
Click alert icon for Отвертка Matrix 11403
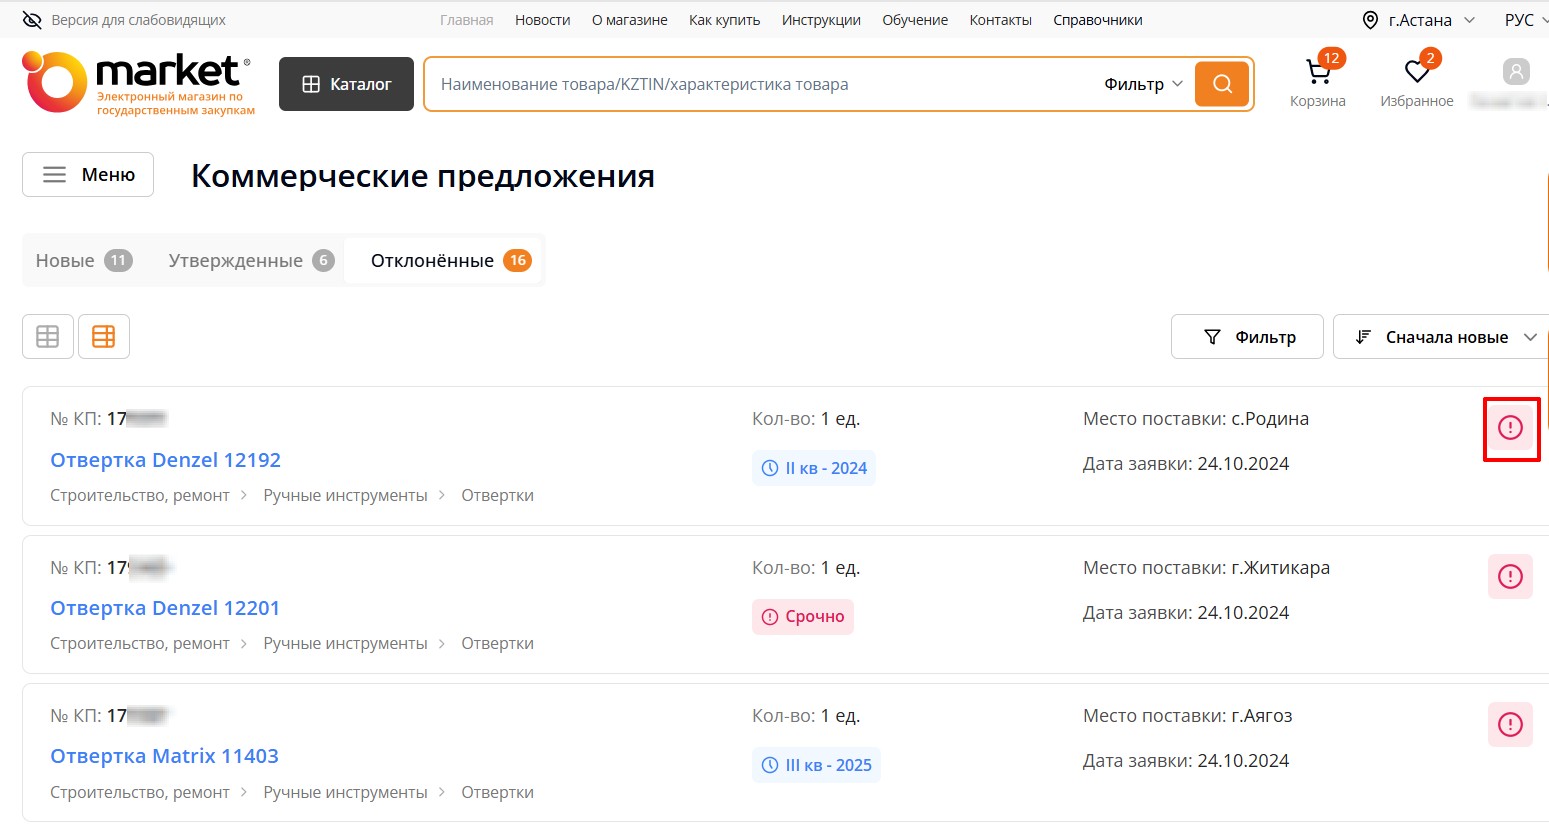click(1510, 725)
